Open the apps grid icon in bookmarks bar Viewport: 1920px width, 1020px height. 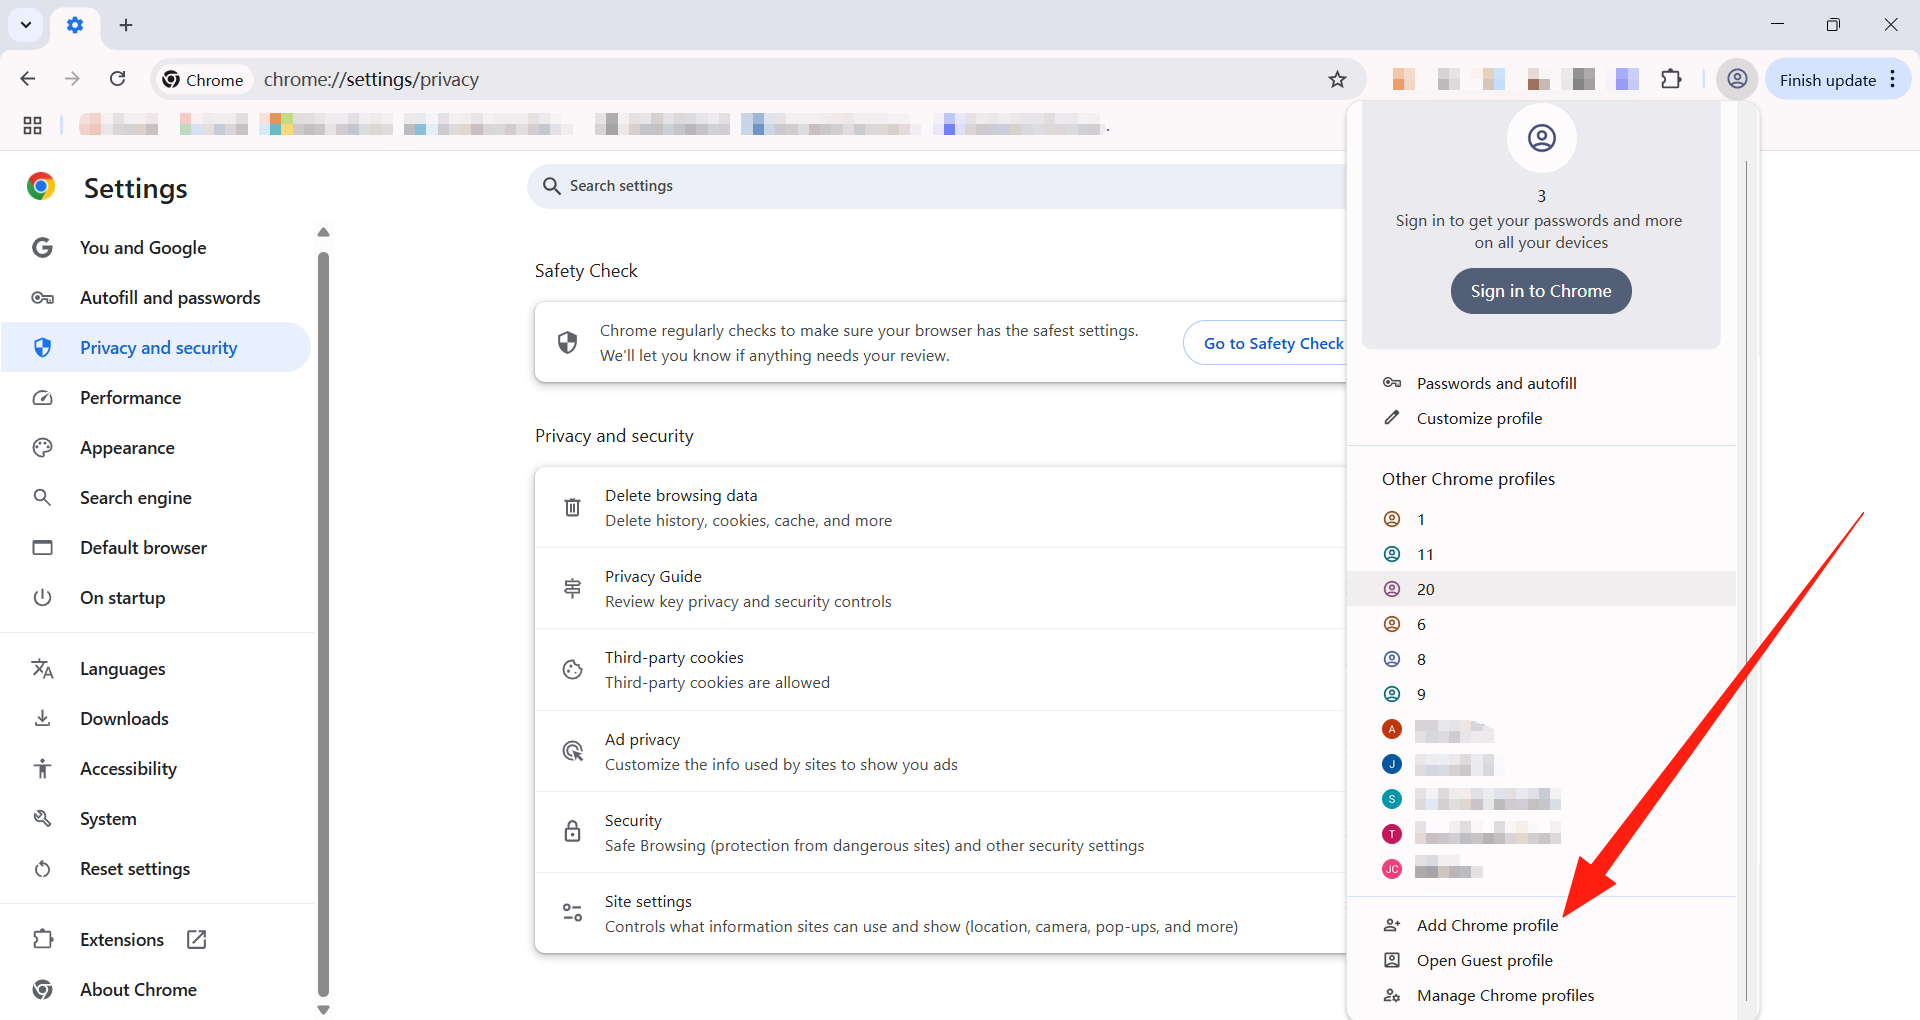point(32,125)
